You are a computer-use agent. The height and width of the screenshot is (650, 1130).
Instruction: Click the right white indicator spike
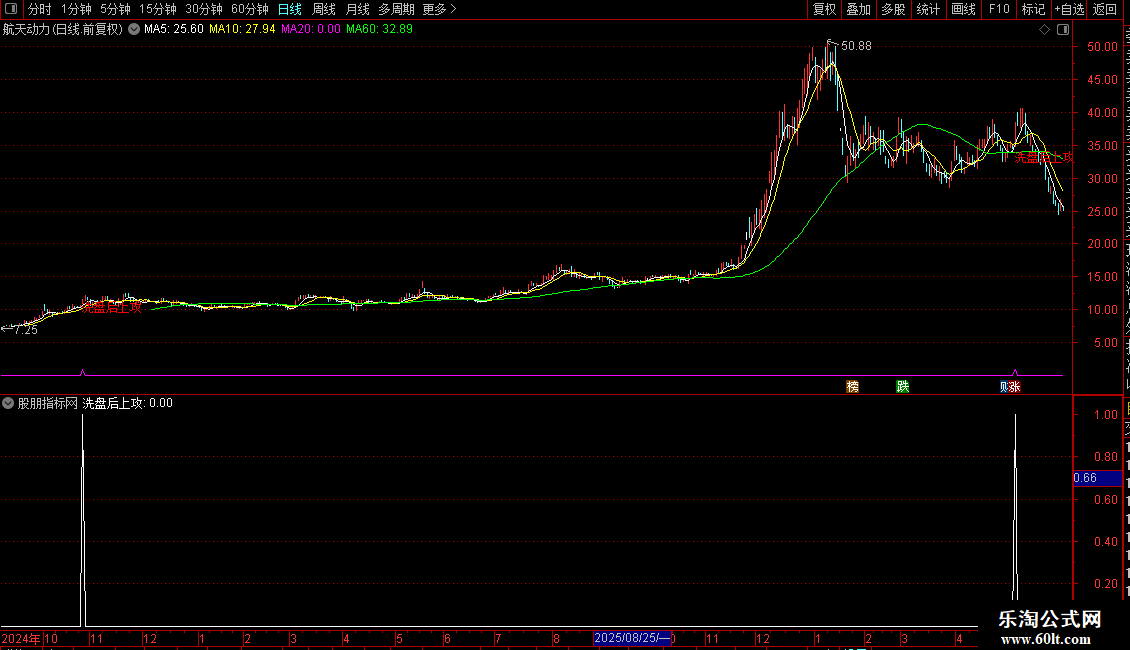[1015, 506]
